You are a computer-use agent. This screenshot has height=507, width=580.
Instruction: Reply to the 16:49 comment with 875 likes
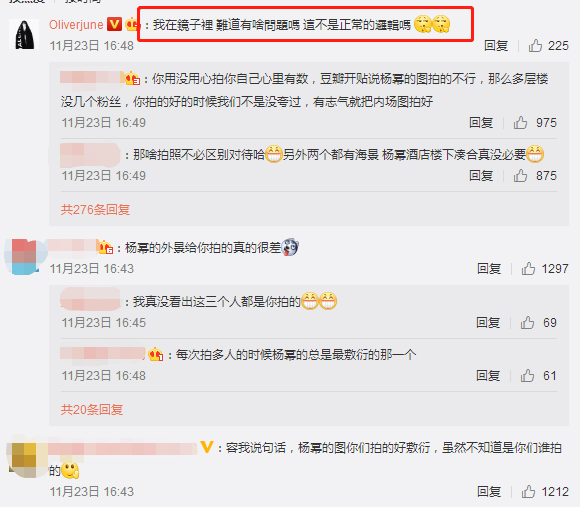click(481, 176)
